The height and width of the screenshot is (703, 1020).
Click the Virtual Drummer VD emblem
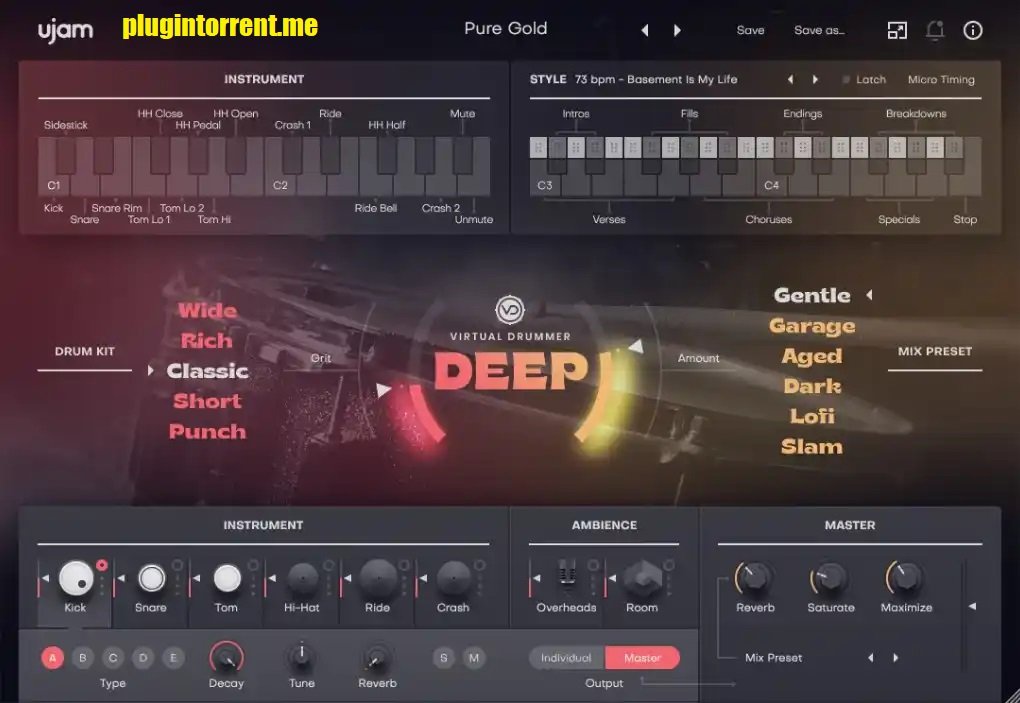510,310
